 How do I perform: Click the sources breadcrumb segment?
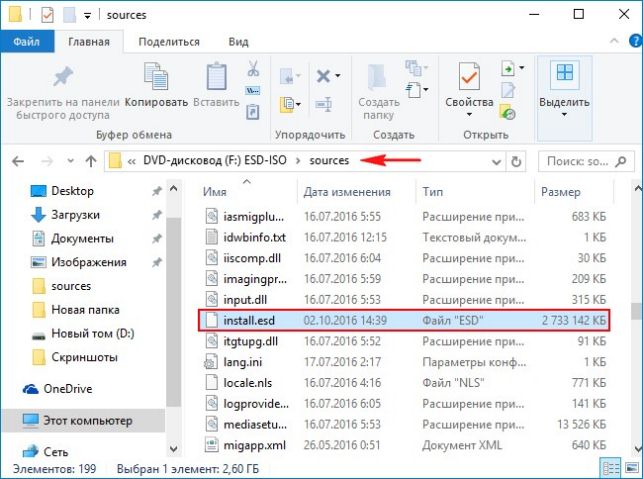tap(329, 160)
